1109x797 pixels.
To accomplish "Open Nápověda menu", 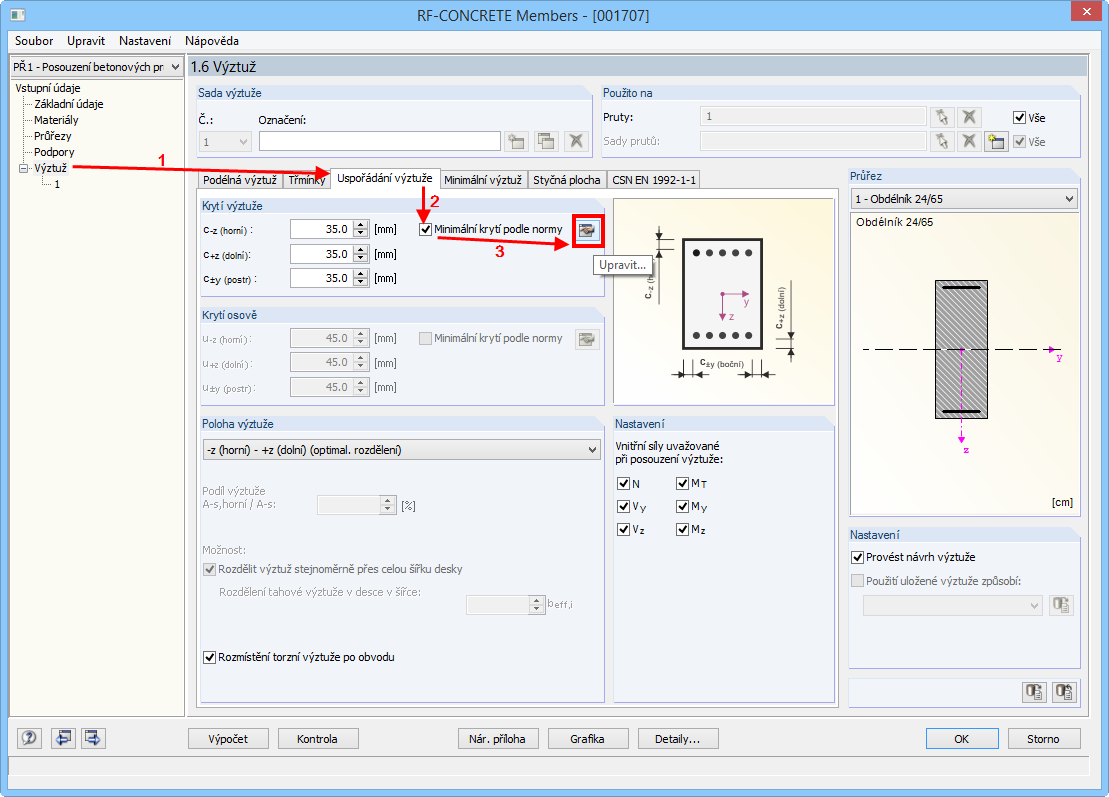I will point(211,41).
